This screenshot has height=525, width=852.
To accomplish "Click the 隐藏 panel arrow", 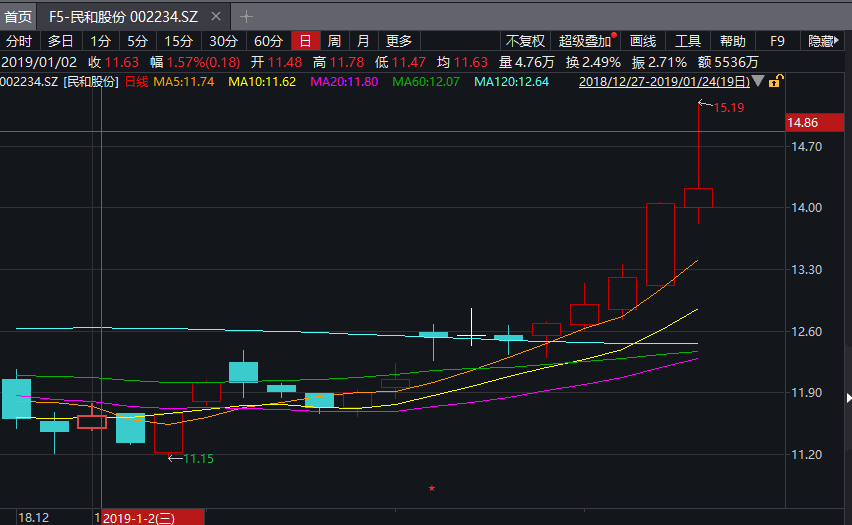I will 823,41.
